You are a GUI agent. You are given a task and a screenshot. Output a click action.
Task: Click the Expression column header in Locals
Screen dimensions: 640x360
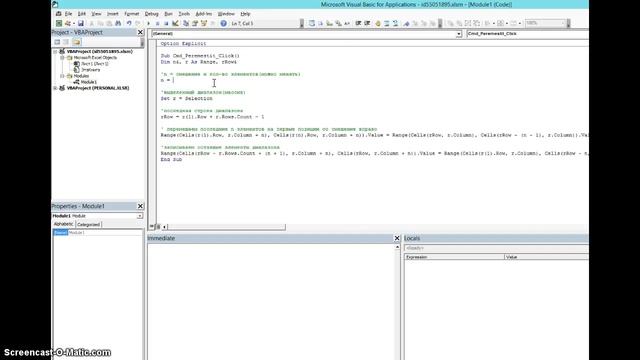click(454, 257)
